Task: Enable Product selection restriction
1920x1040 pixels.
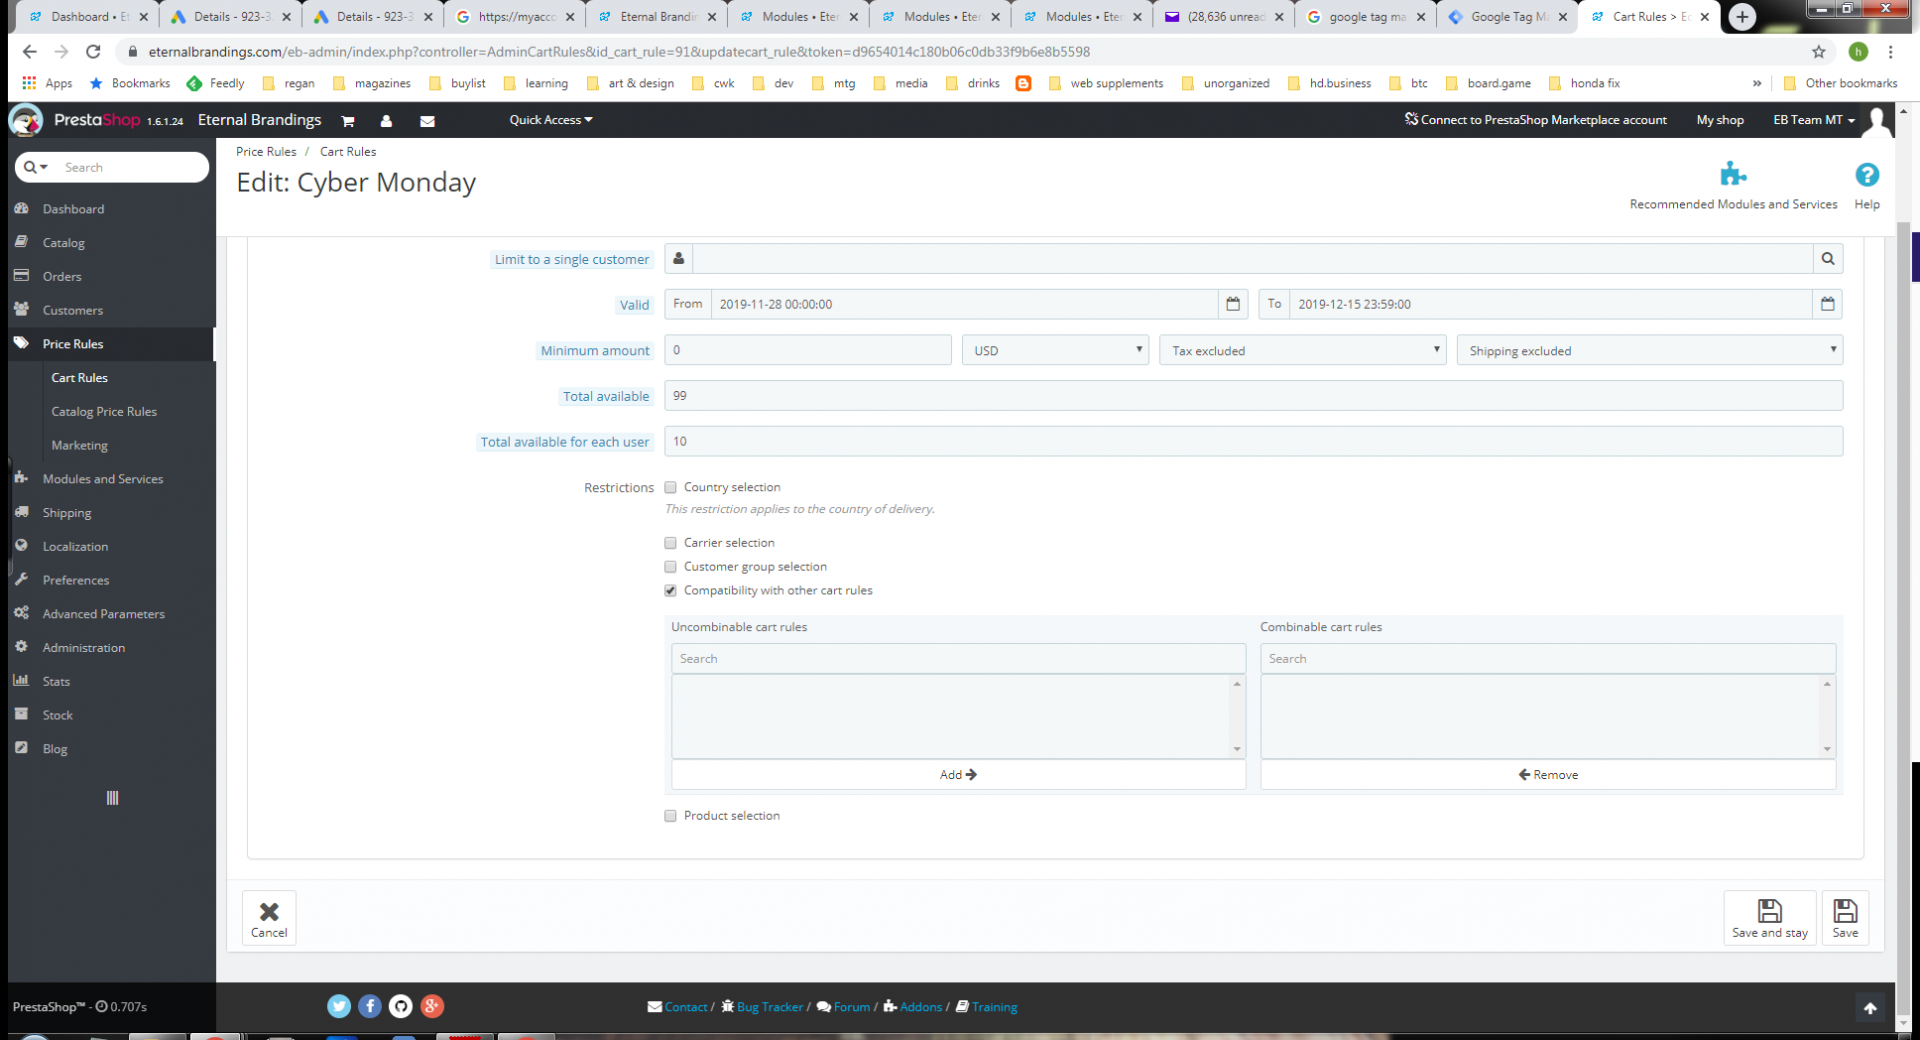Action: (670, 816)
